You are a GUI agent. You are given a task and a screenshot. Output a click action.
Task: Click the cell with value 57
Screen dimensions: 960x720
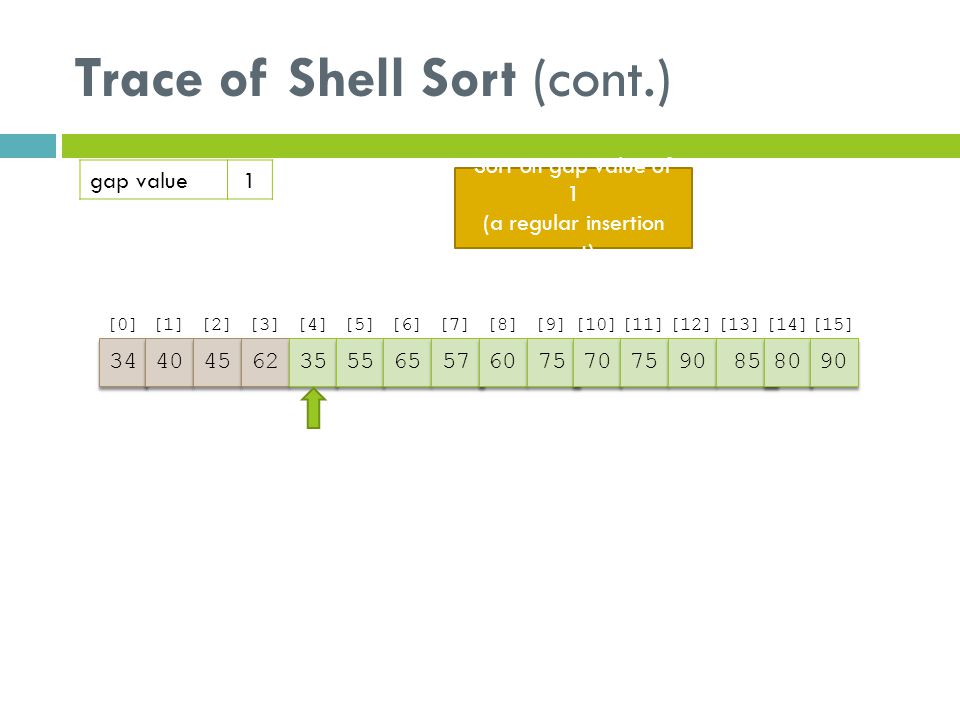[x=456, y=362]
